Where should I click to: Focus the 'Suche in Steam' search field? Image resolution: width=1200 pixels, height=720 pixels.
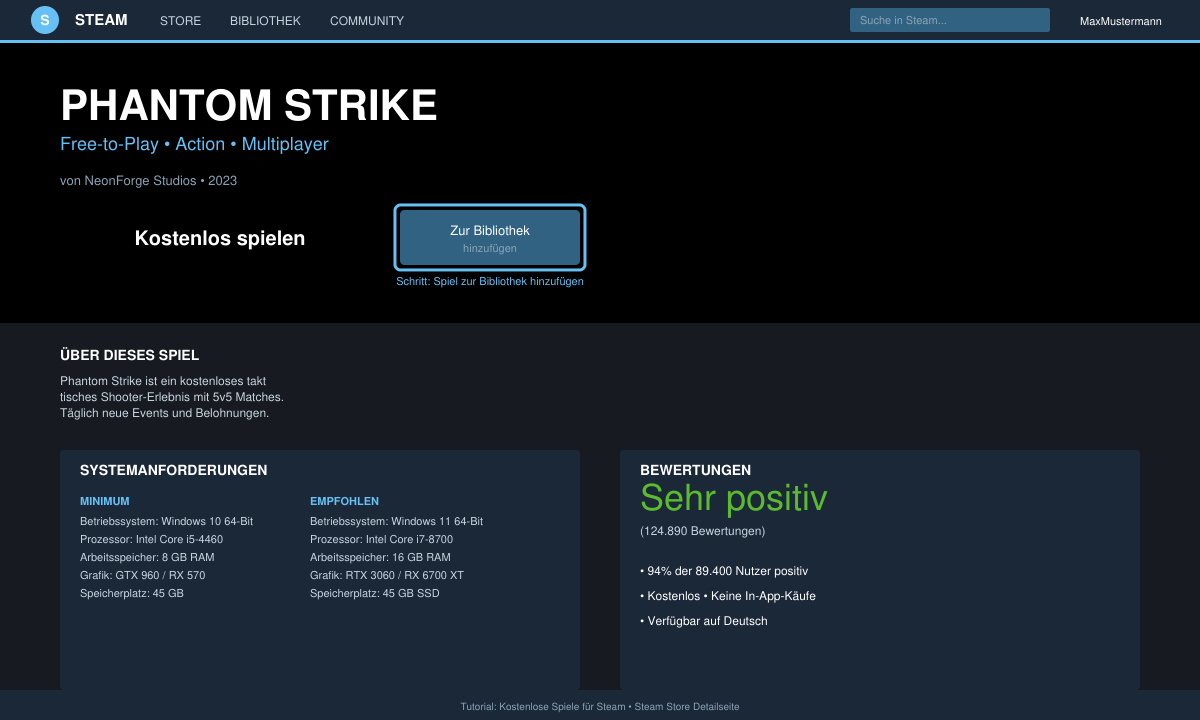pyautogui.click(x=950, y=20)
